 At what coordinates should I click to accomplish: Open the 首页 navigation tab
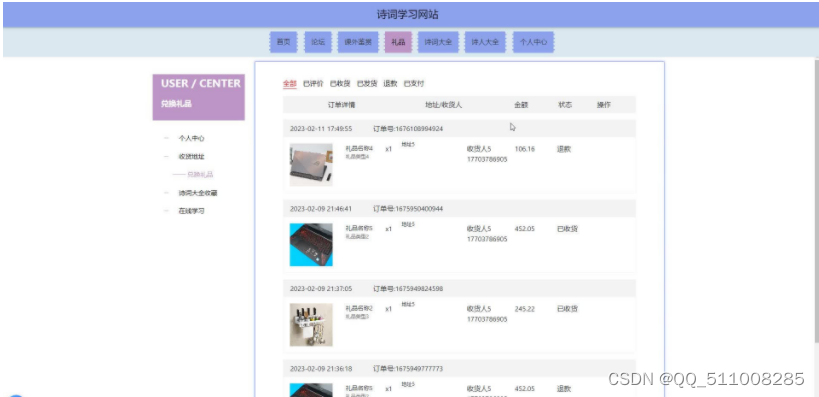(x=283, y=42)
